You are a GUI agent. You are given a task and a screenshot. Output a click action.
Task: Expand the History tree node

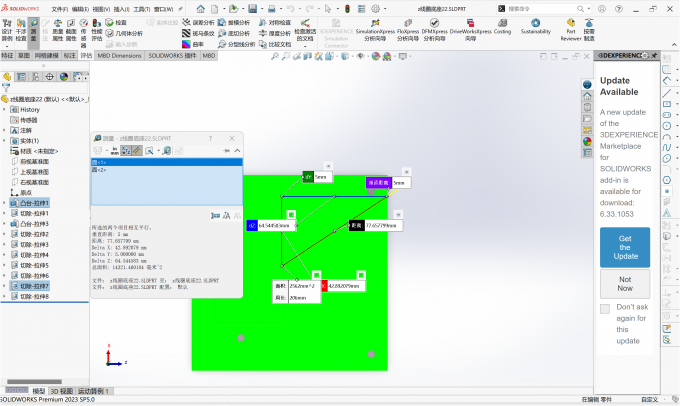pos(4,109)
